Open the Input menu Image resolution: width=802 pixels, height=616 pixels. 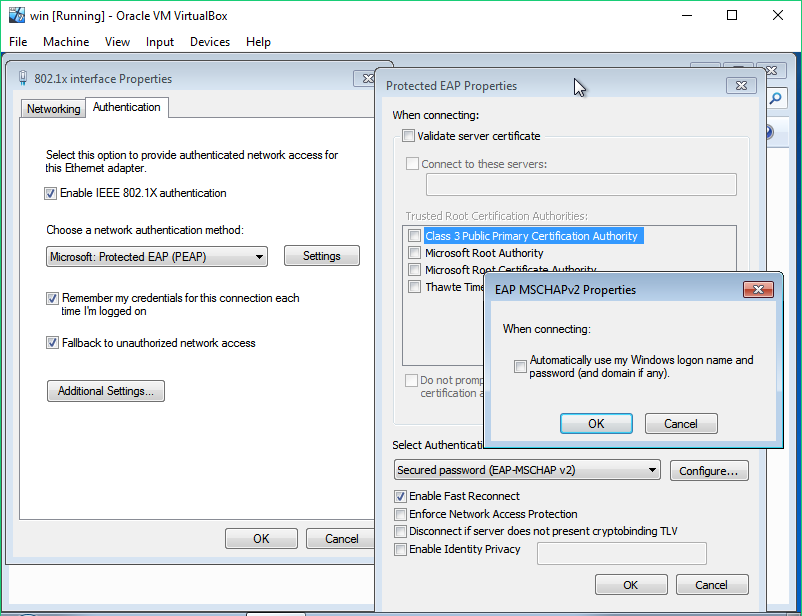160,42
